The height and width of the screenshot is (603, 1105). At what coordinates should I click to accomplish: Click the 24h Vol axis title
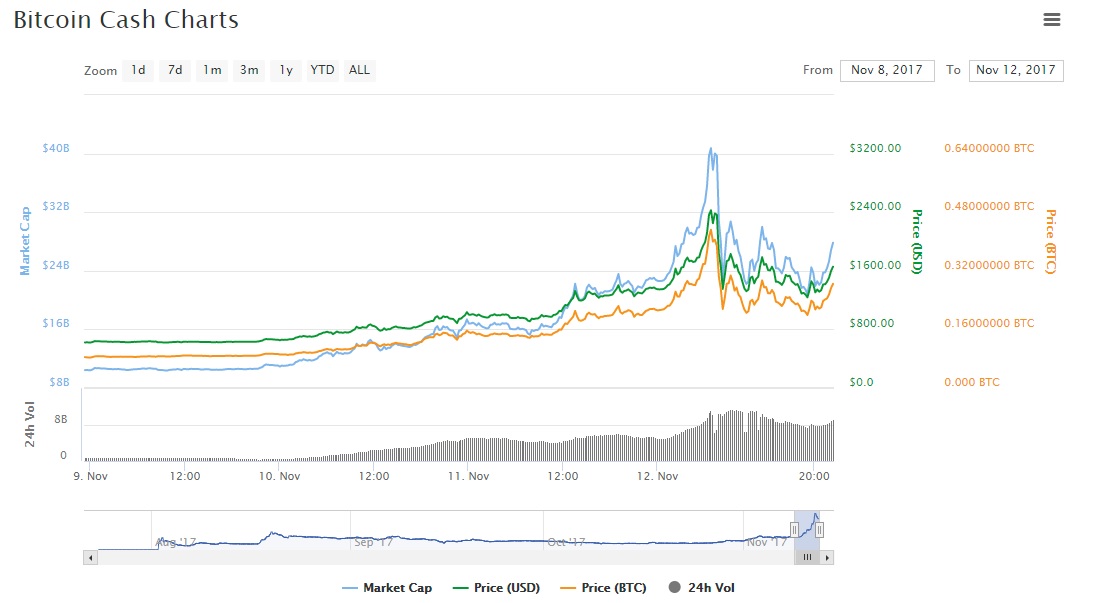[x=30, y=424]
